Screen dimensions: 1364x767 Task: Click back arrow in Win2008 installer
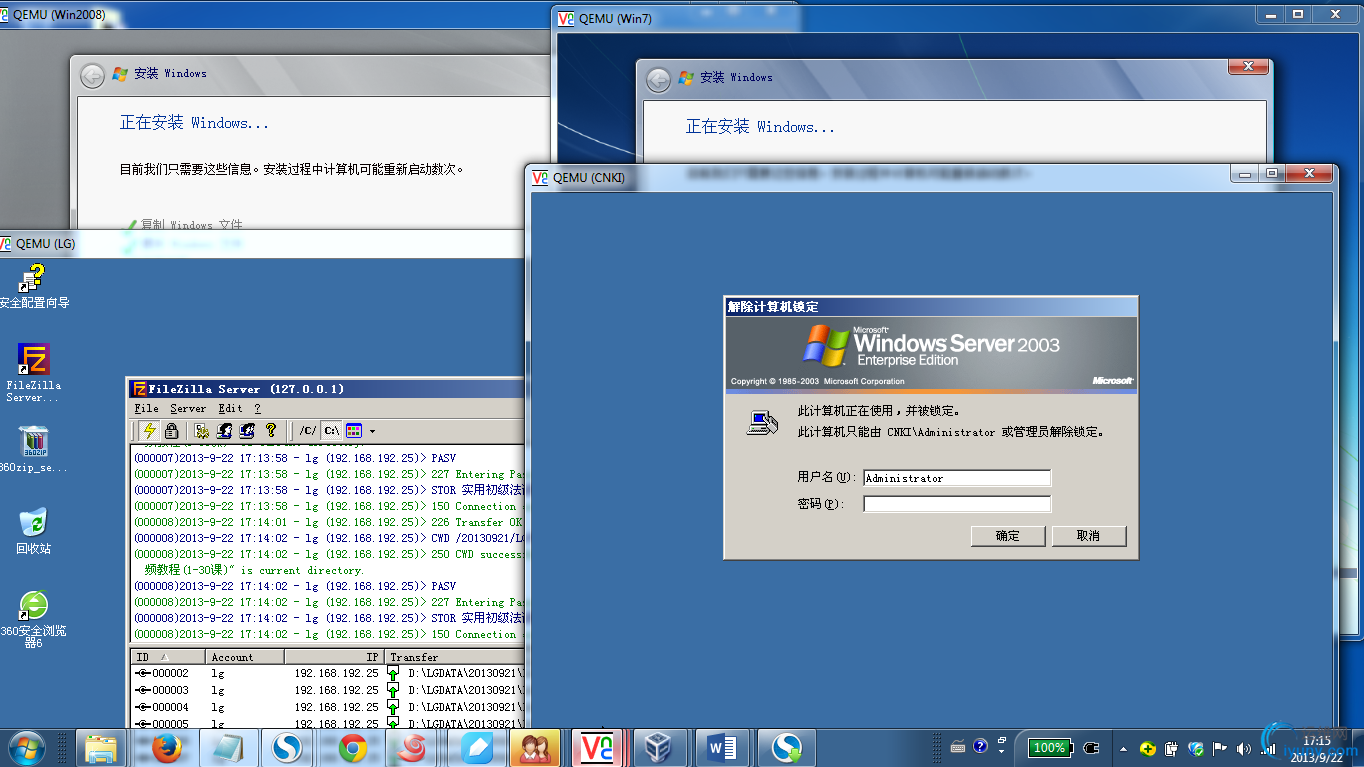pyautogui.click(x=92, y=75)
